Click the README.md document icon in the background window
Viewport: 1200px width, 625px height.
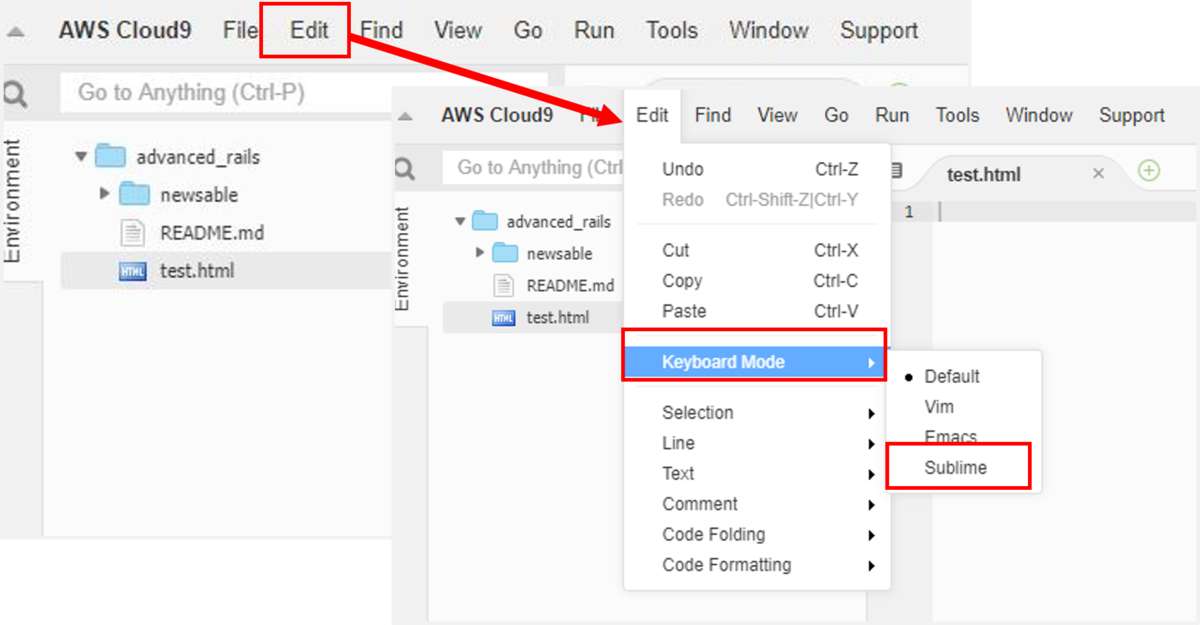[133, 233]
